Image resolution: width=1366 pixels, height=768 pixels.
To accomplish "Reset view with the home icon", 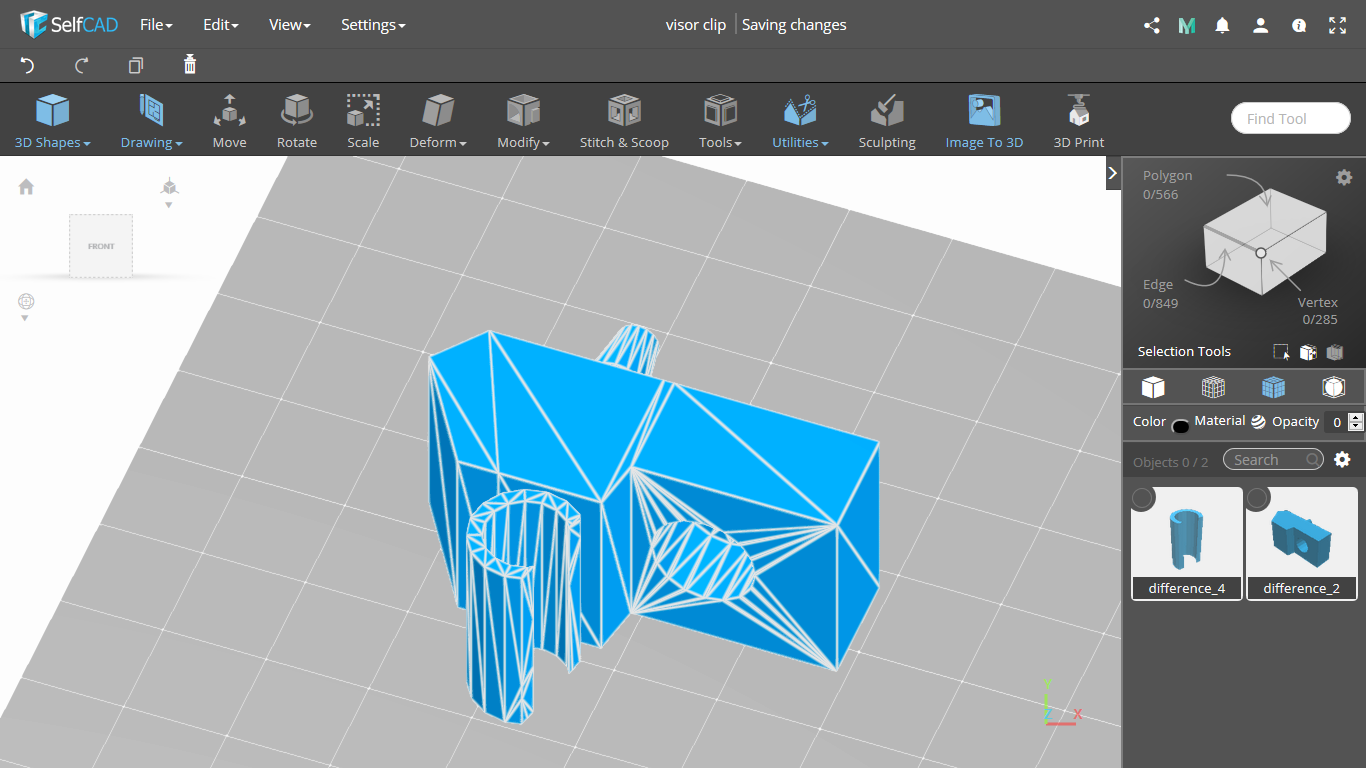I will pos(26,187).
